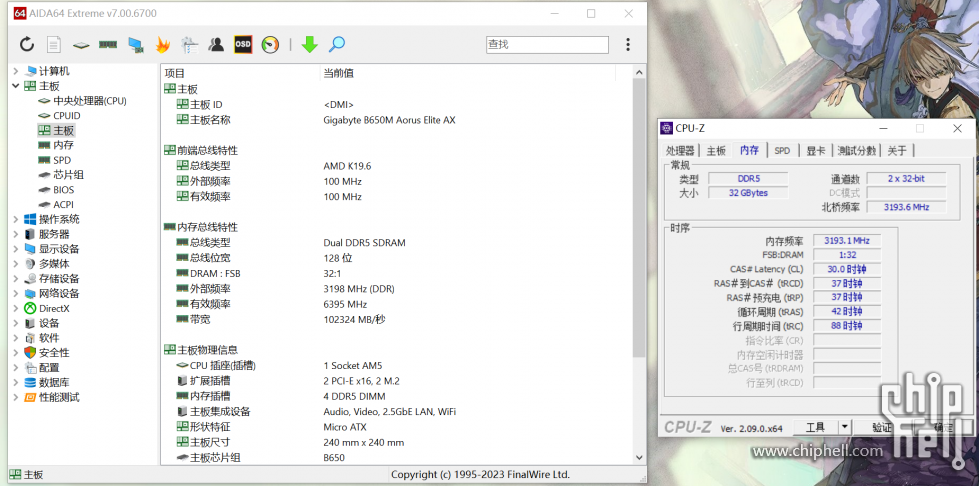The height and width of the screenshot is (486, 979).
Task: Switch to 測試分數 tab in CPU-Z
Action: [857, 151]
